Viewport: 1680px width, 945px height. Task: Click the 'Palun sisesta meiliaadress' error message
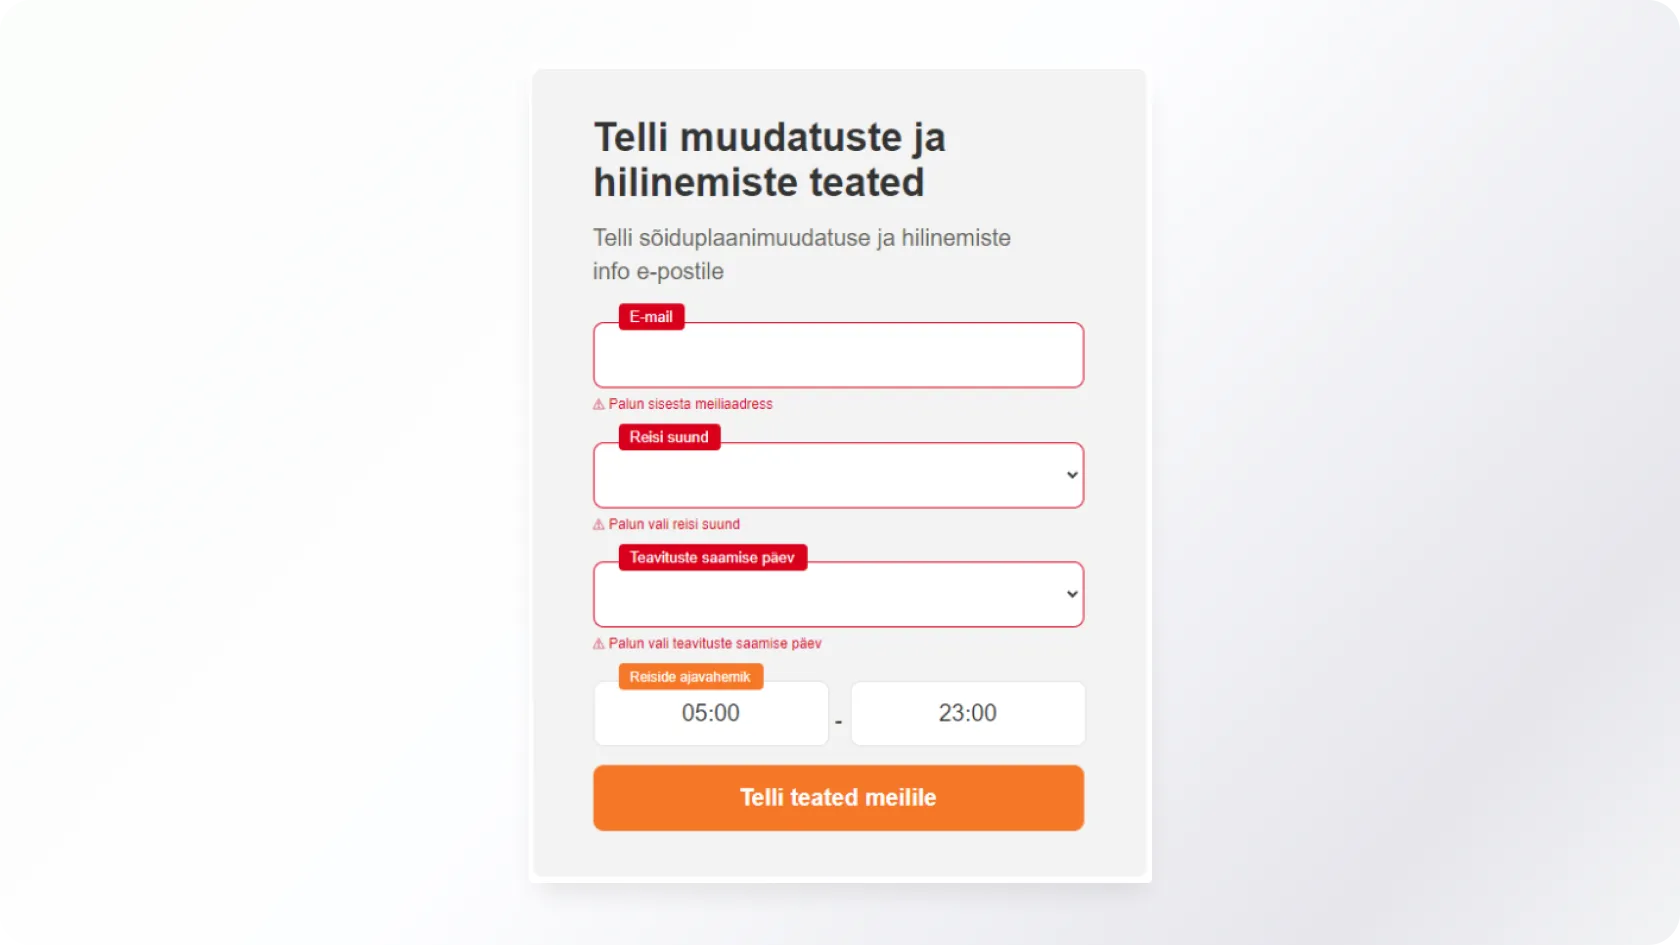[690, 404]
